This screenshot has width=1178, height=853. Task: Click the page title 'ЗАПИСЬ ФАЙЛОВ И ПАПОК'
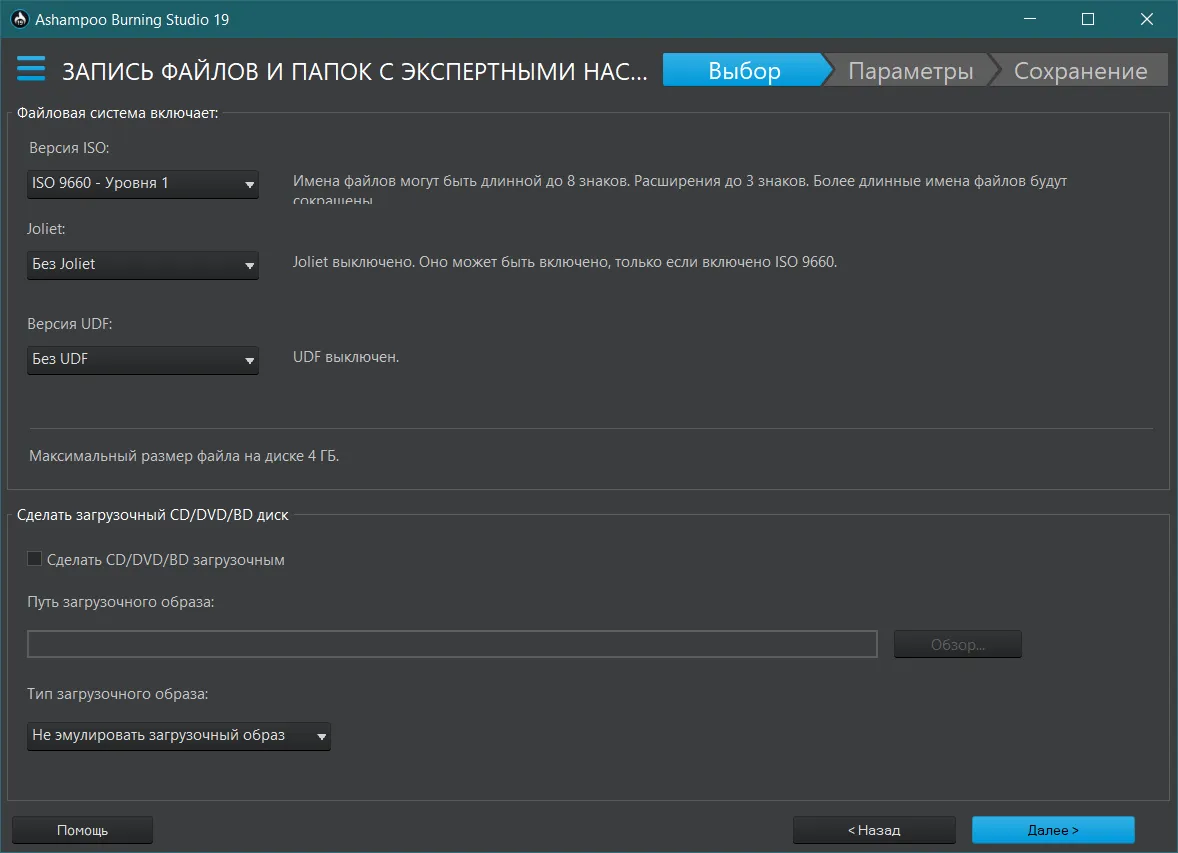pyautogui.click(x=354, y=71)
